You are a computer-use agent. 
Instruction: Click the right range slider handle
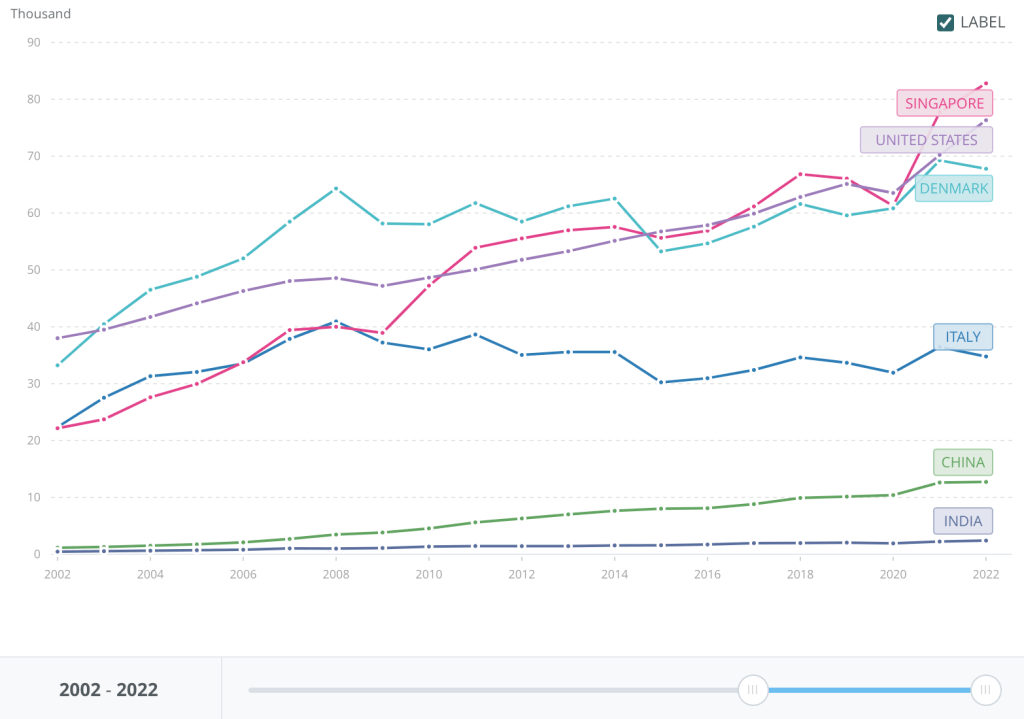click(x=986, y=689)
